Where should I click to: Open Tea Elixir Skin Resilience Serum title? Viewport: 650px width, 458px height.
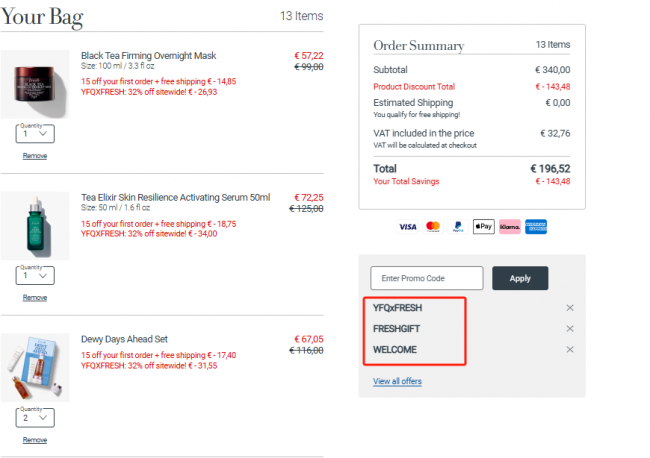175,197
